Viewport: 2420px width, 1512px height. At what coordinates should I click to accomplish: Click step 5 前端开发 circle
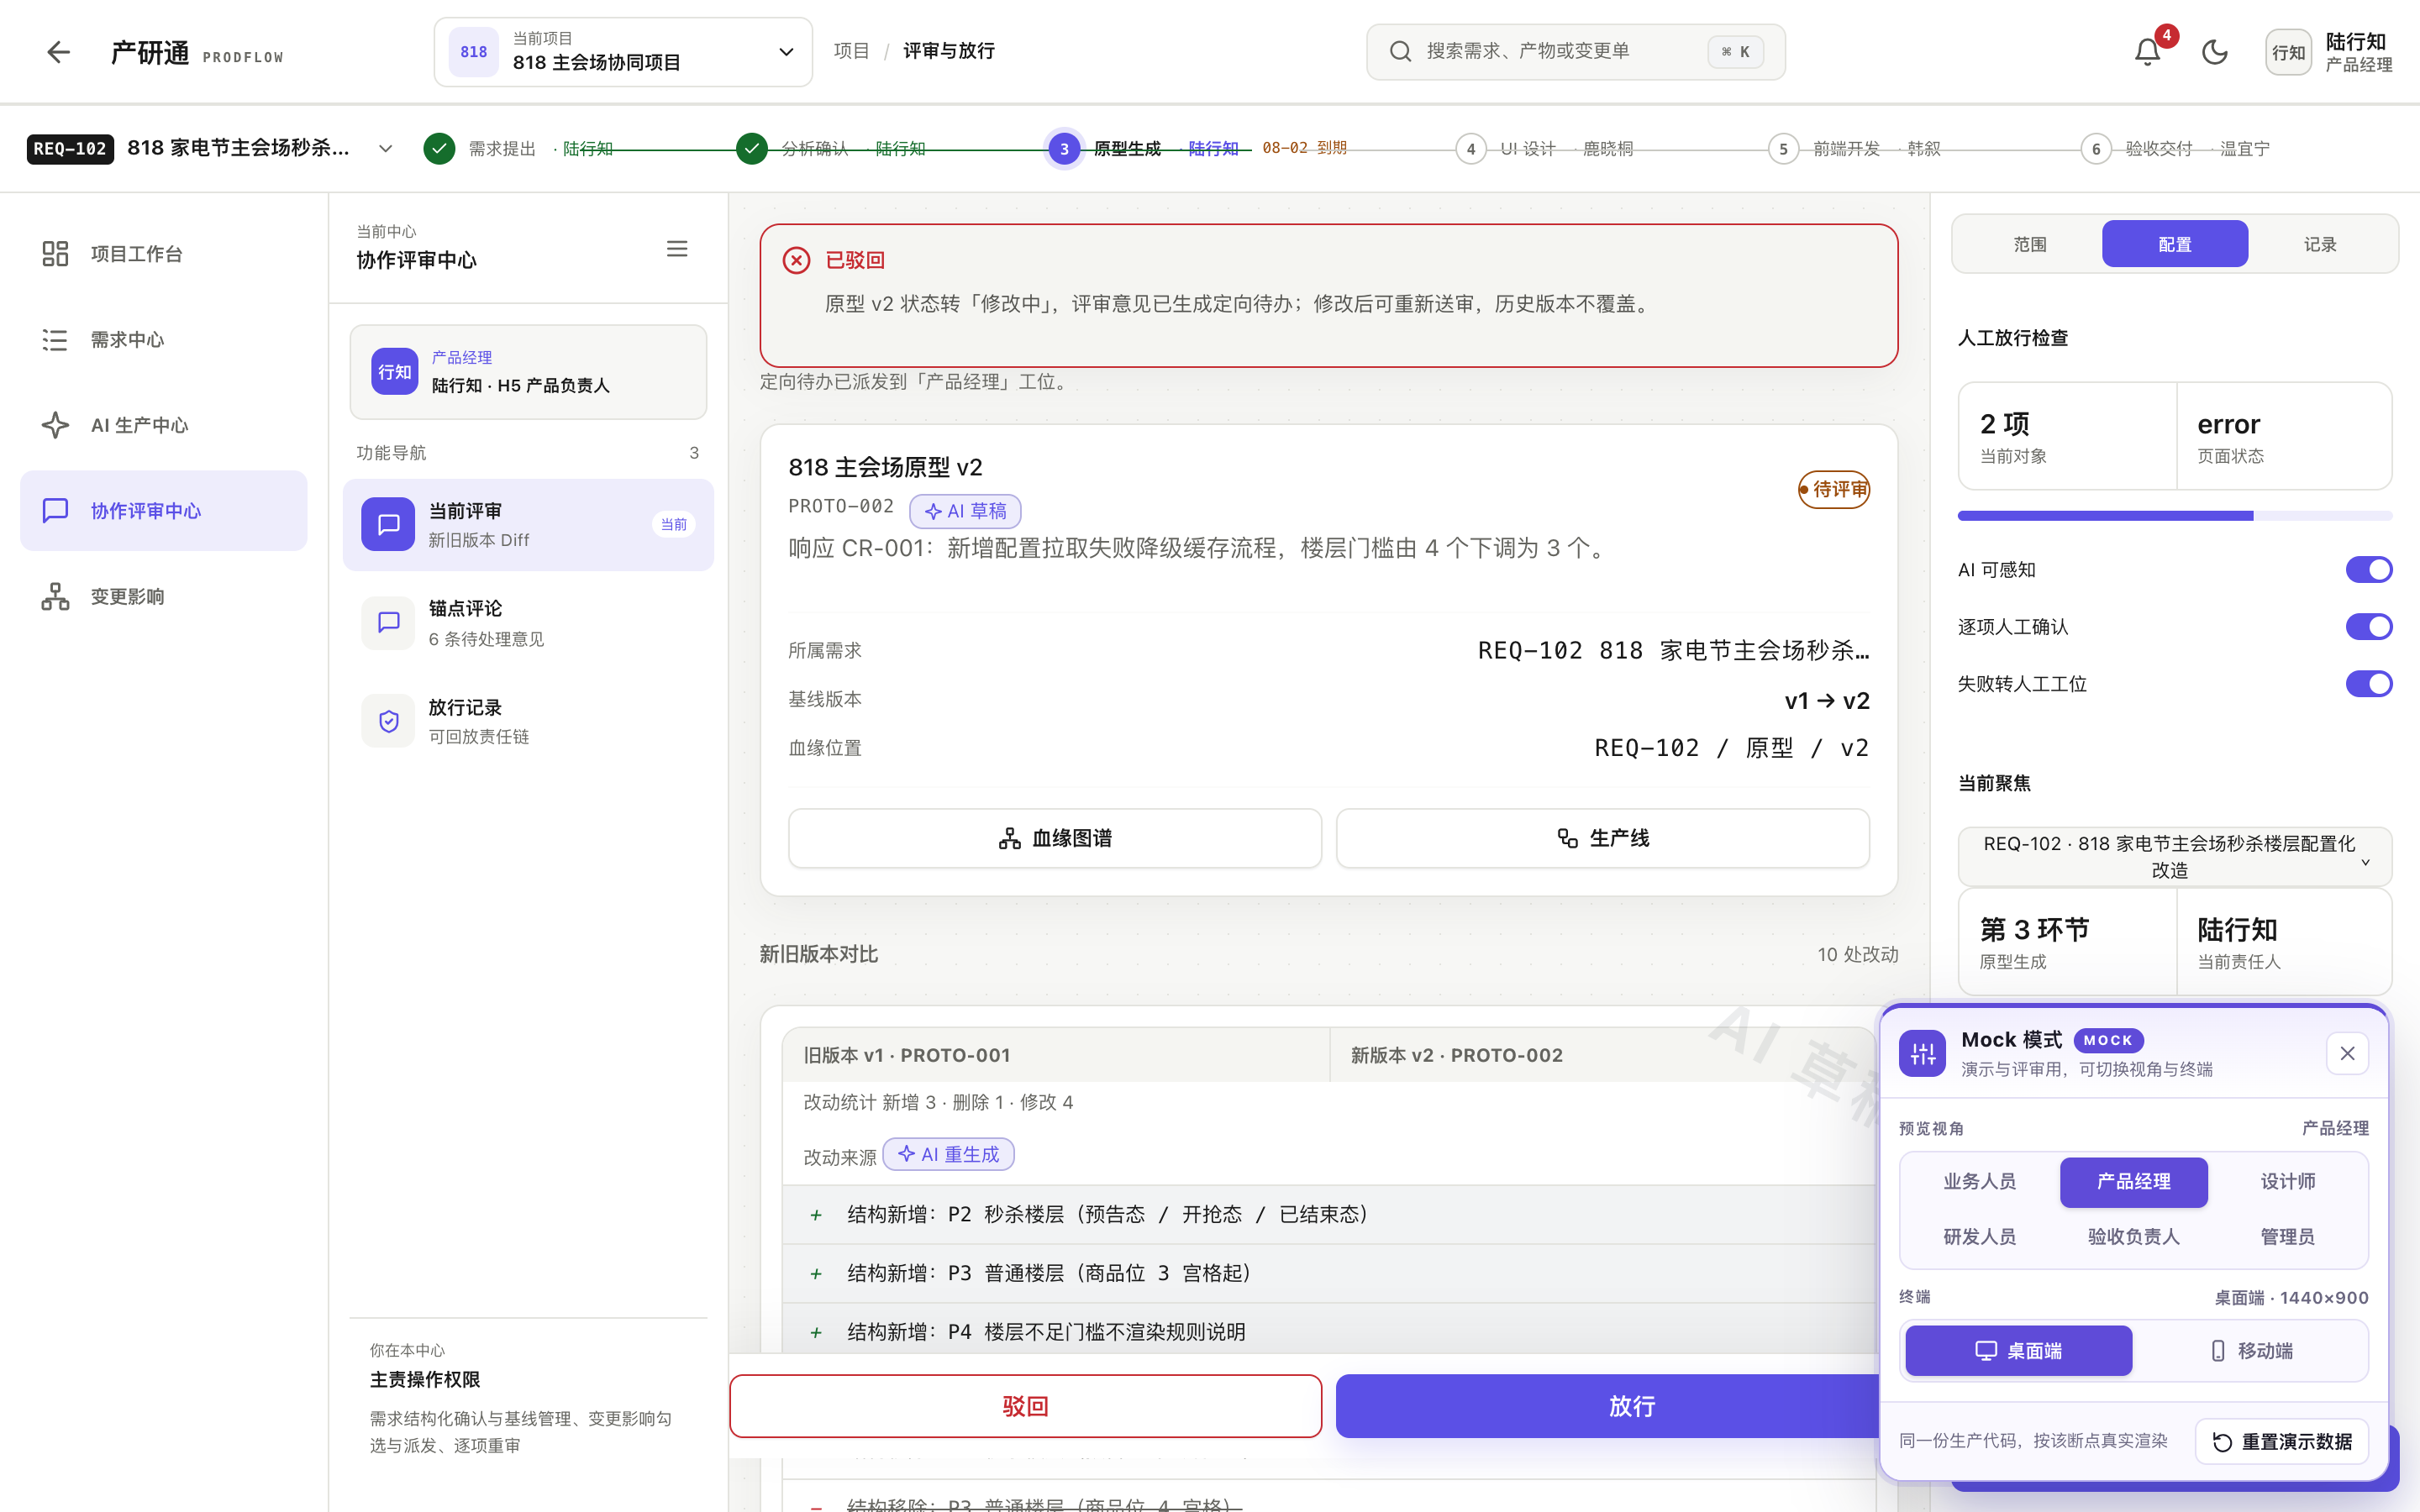[1783, 149]
